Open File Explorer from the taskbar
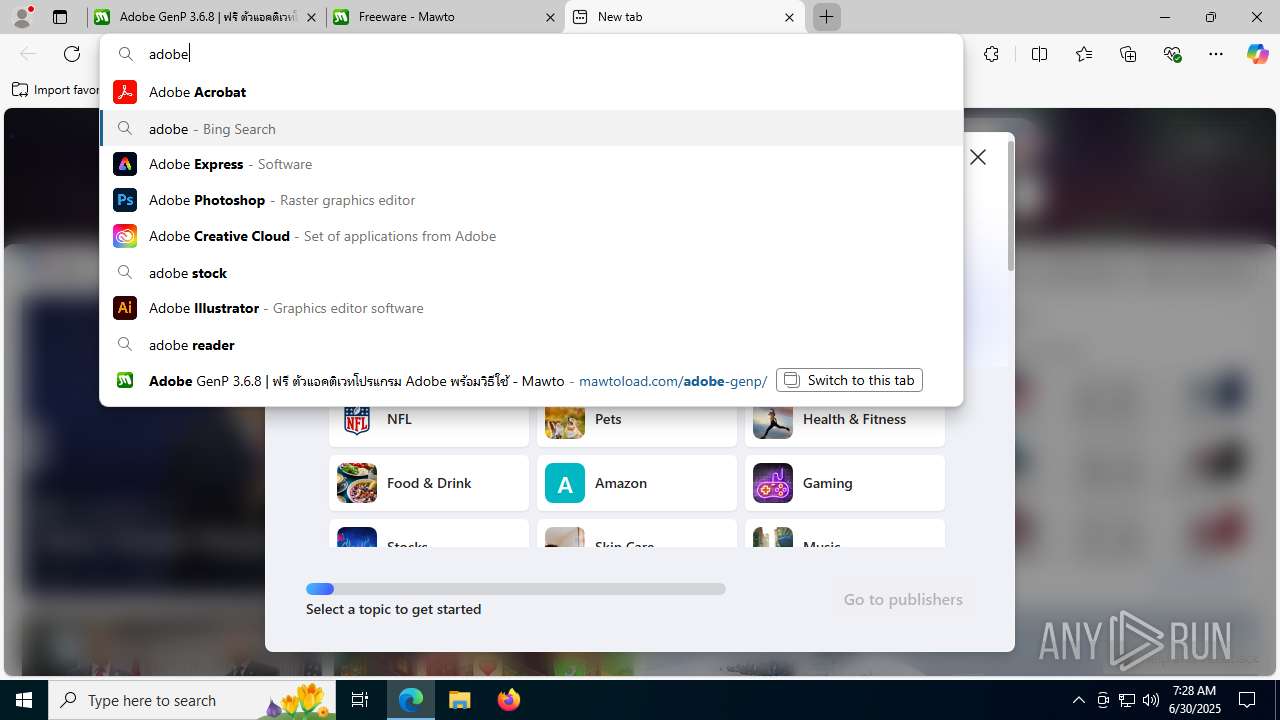 (459, 700)
